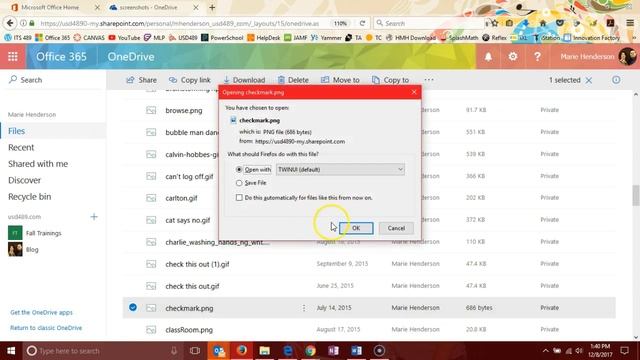640x360 pixels.
Task: Click the Share toolbar button
Action: (x=142, y=80)
